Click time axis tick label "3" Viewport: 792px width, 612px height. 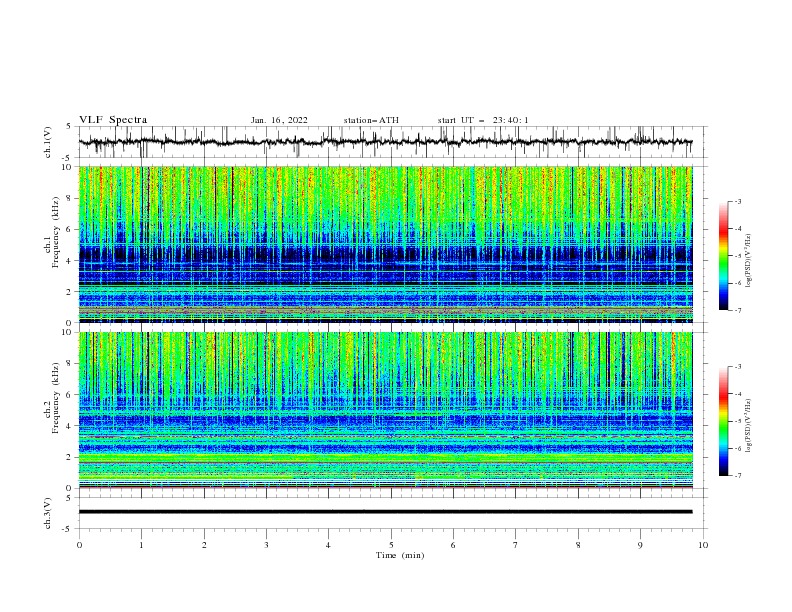266,545
